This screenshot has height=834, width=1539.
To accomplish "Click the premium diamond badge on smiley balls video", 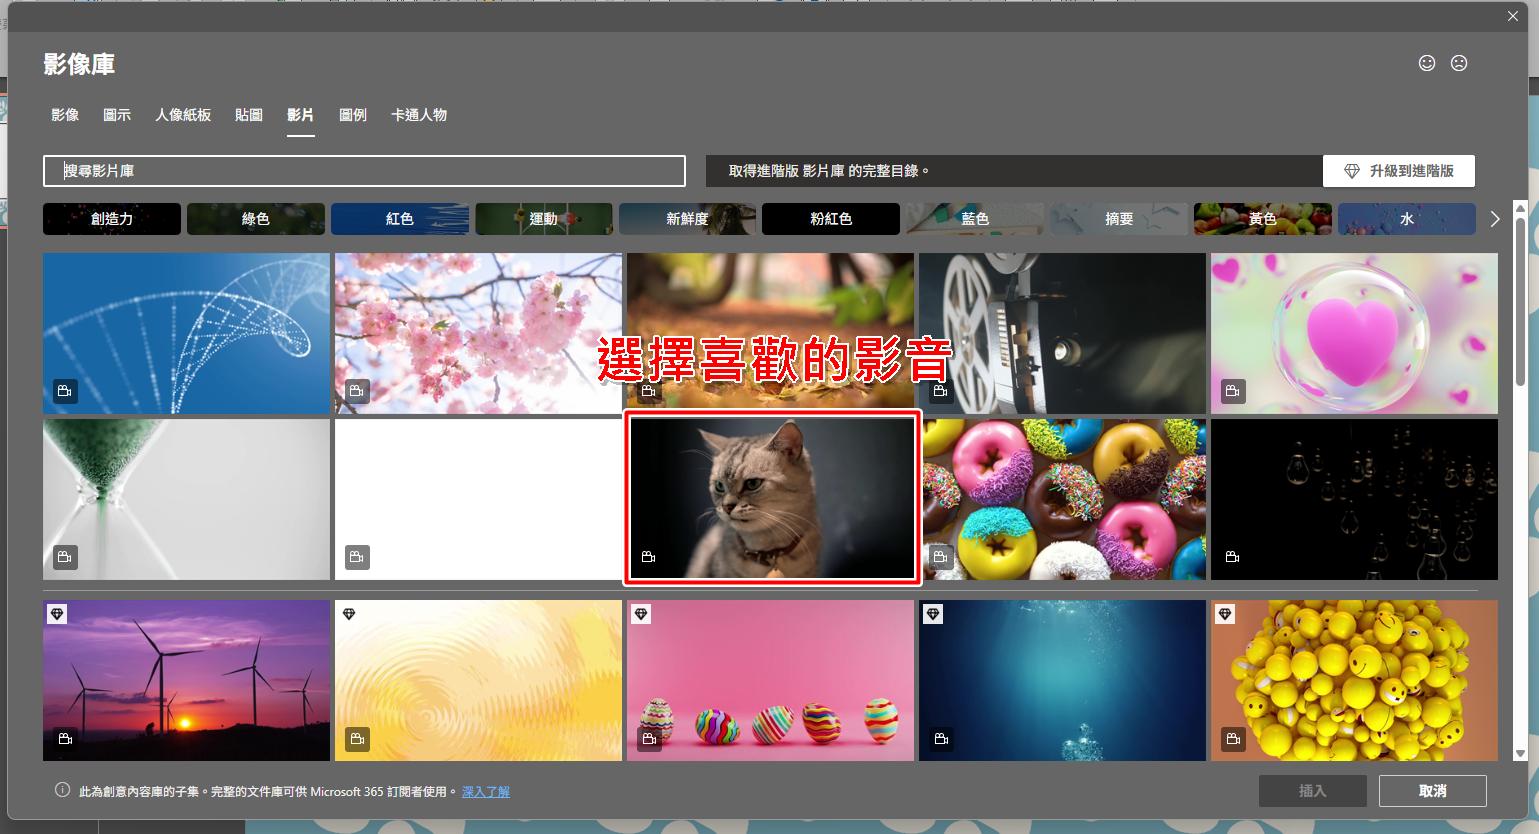I will (x=1225, y=614).
